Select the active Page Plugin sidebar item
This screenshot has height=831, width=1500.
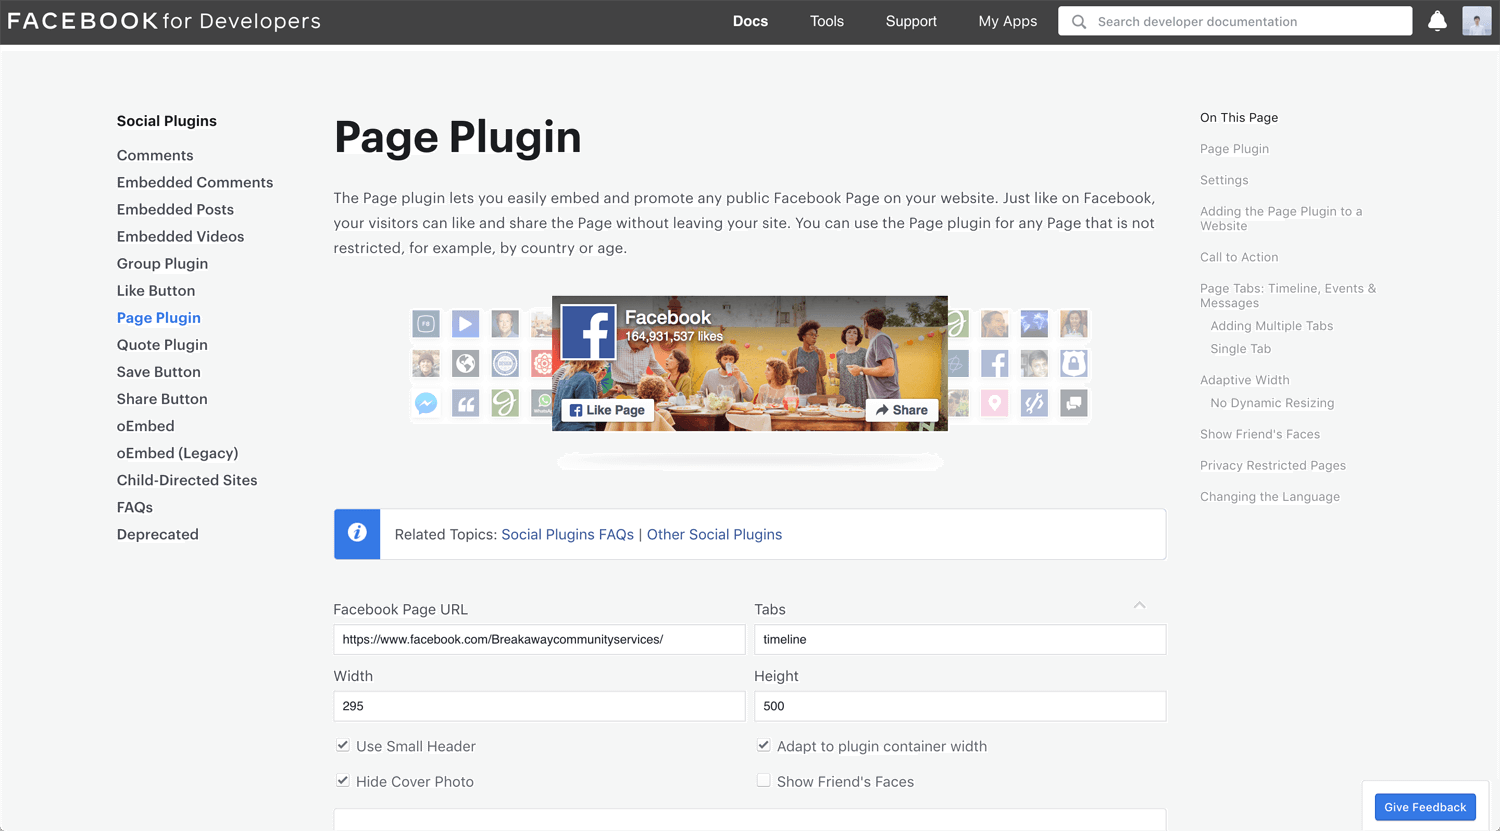pos(159,317)
